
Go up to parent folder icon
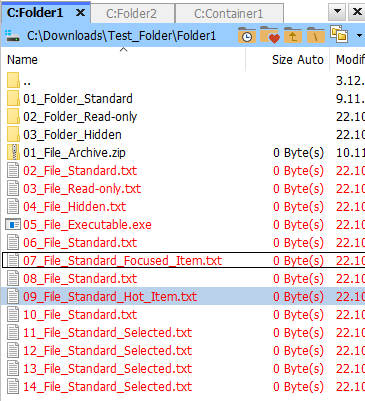tap(293, 35)
